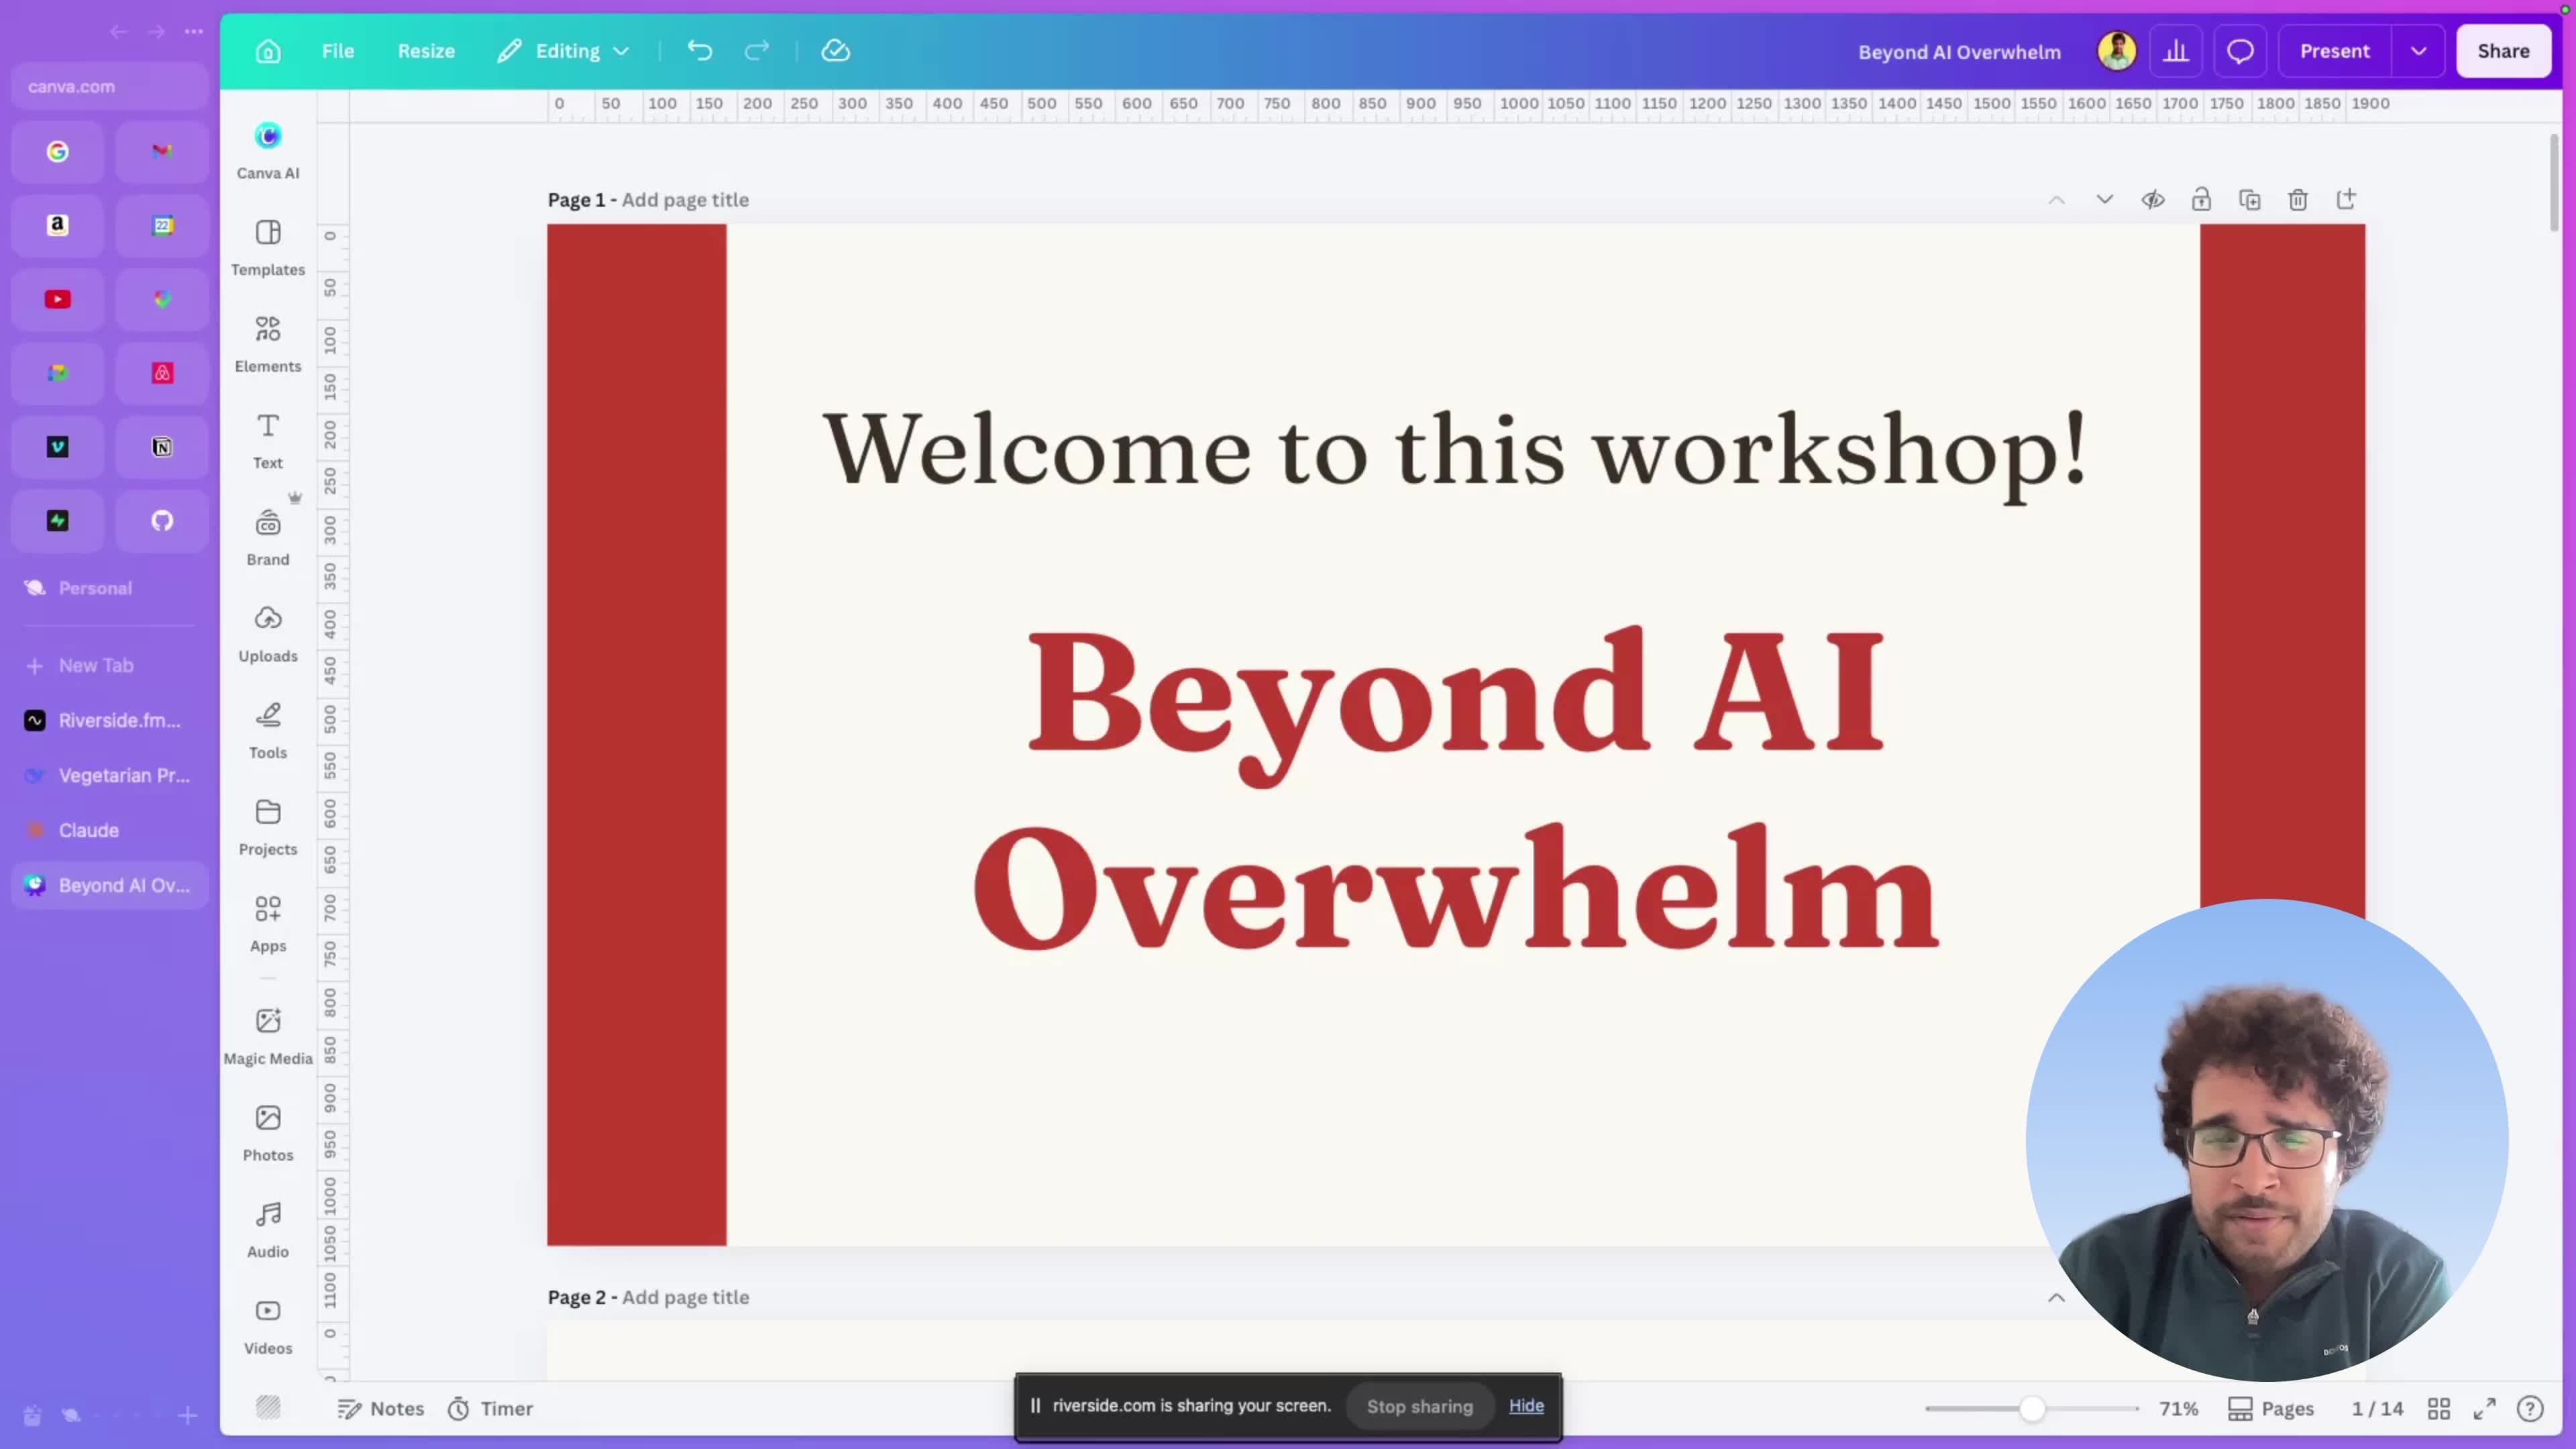Image resolution: width=2576 pixels, height=1449 pixels.
Task: Open the Timer
Action: tap(490, 1408)
